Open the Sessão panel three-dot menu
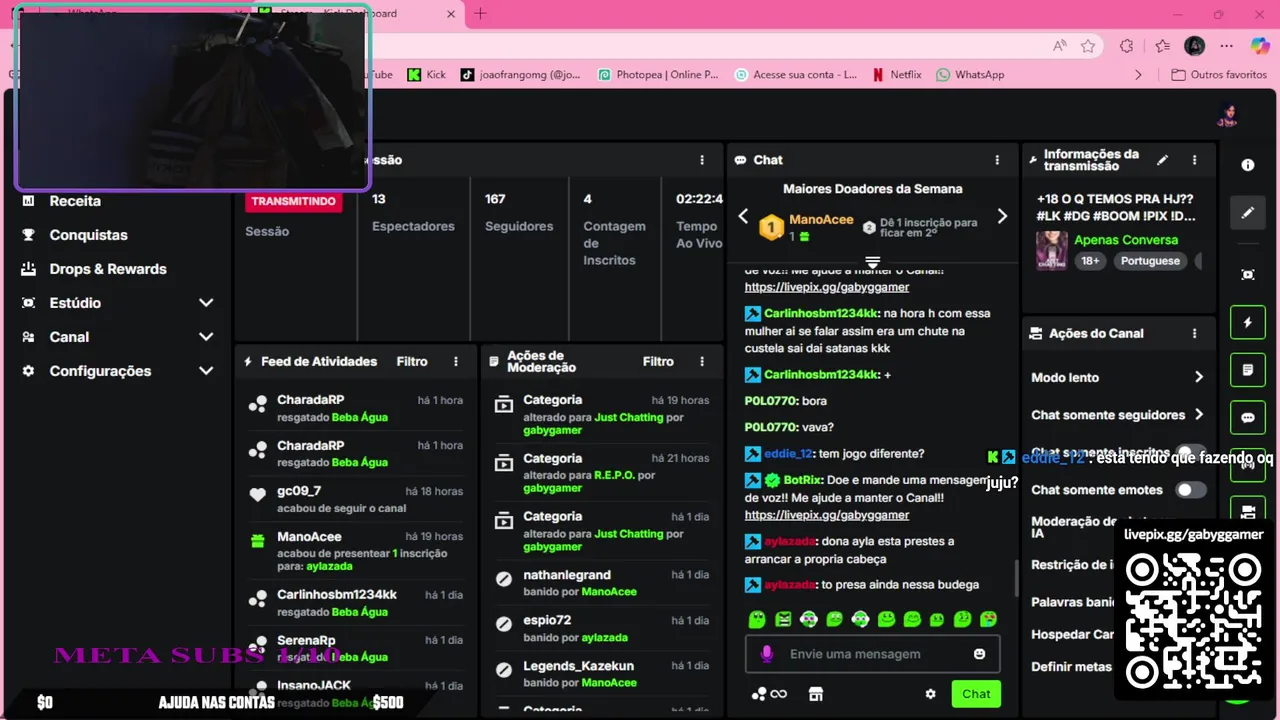The height and width of the screenshot is (720, 1280). point(702,160)
